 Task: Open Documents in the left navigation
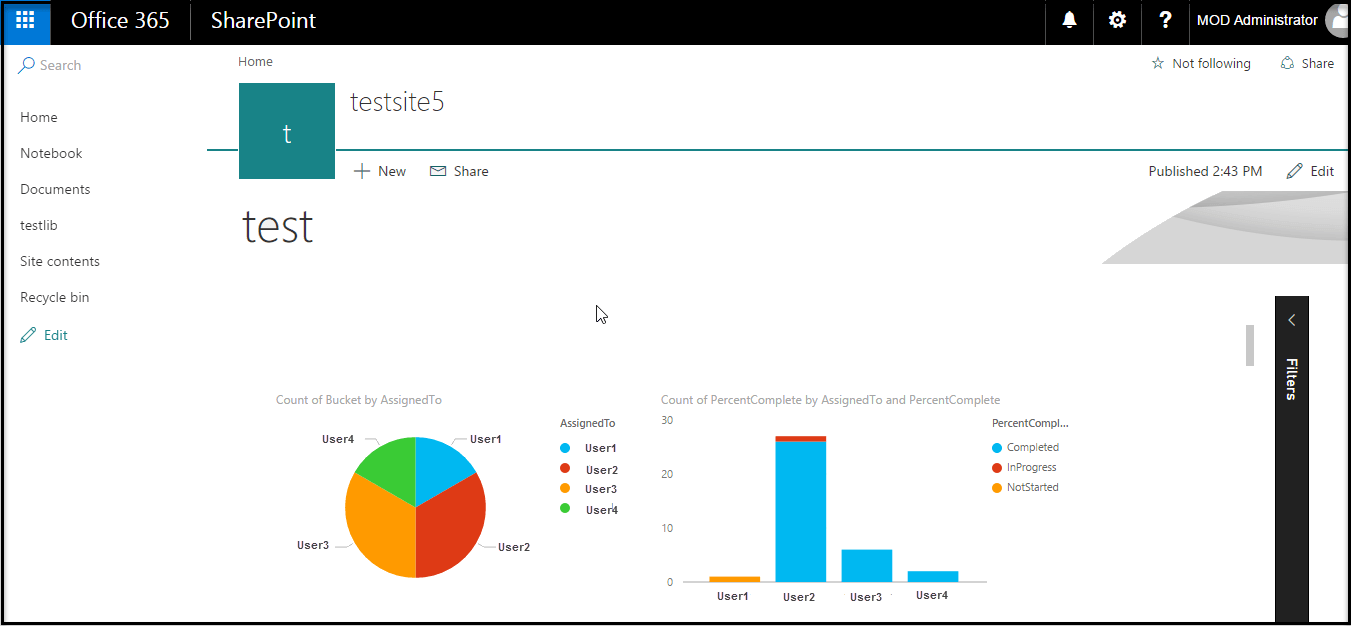pos(55,189)
